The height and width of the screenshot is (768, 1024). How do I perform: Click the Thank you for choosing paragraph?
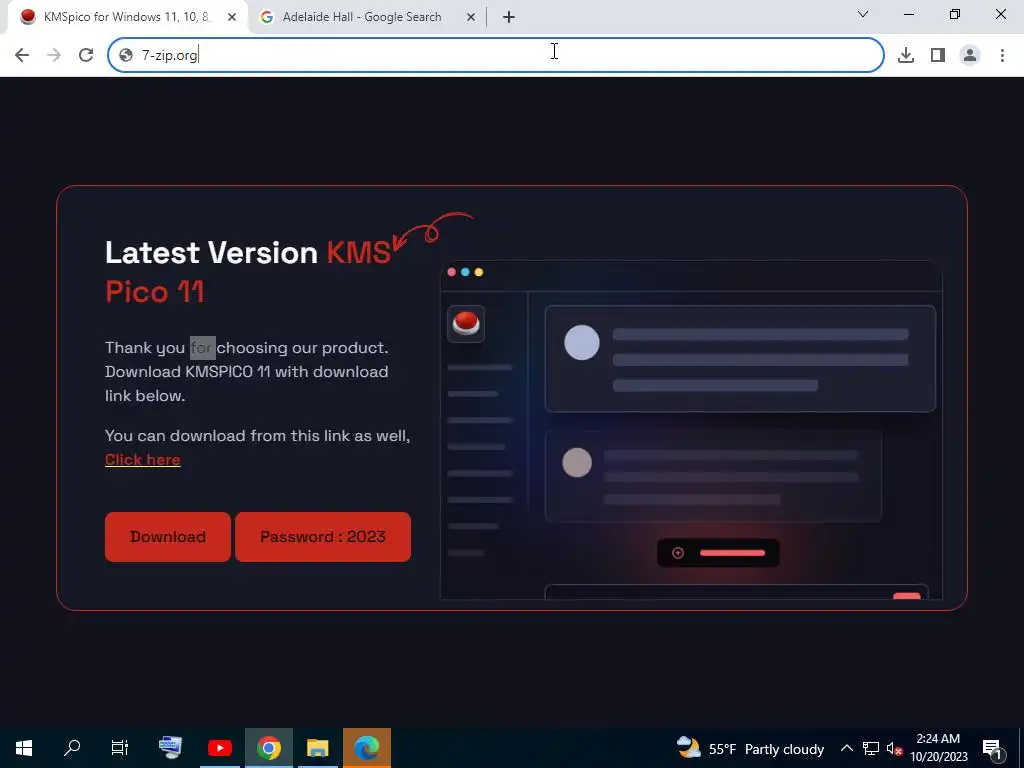[247, 371]
